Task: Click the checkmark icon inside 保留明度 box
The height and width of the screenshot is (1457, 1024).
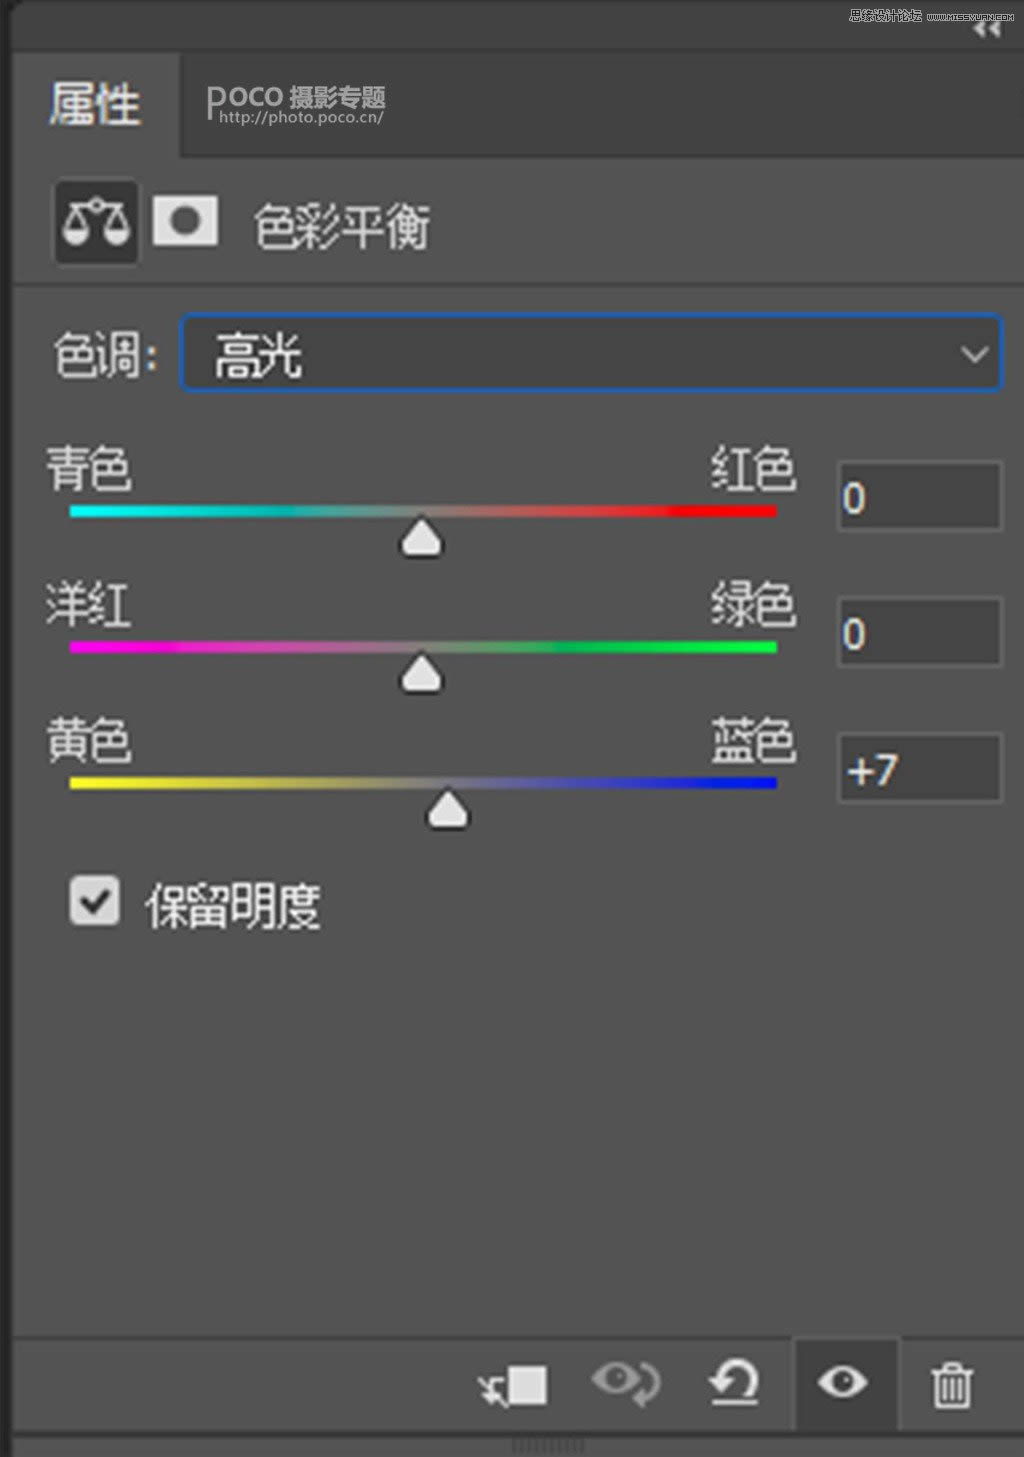Action: pos(94,901)
